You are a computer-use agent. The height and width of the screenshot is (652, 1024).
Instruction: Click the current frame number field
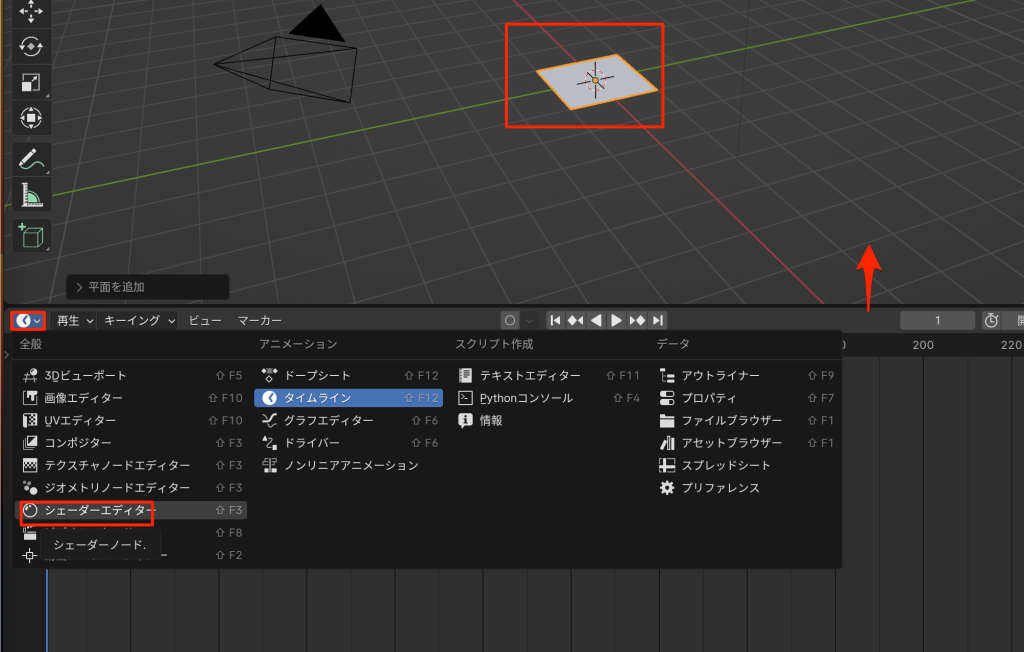937,320
